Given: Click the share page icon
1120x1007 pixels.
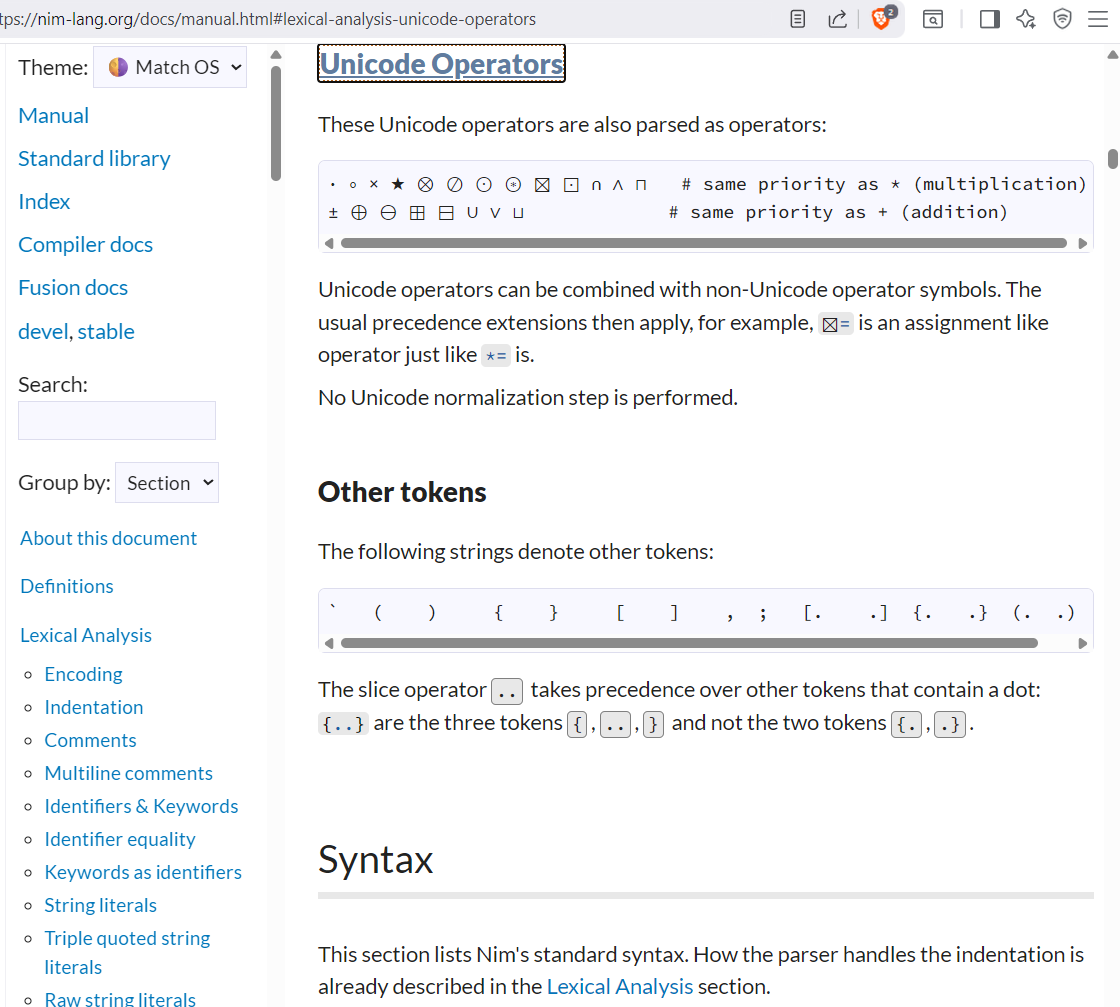Looking at the screenshot, I should tap(837, 19).
